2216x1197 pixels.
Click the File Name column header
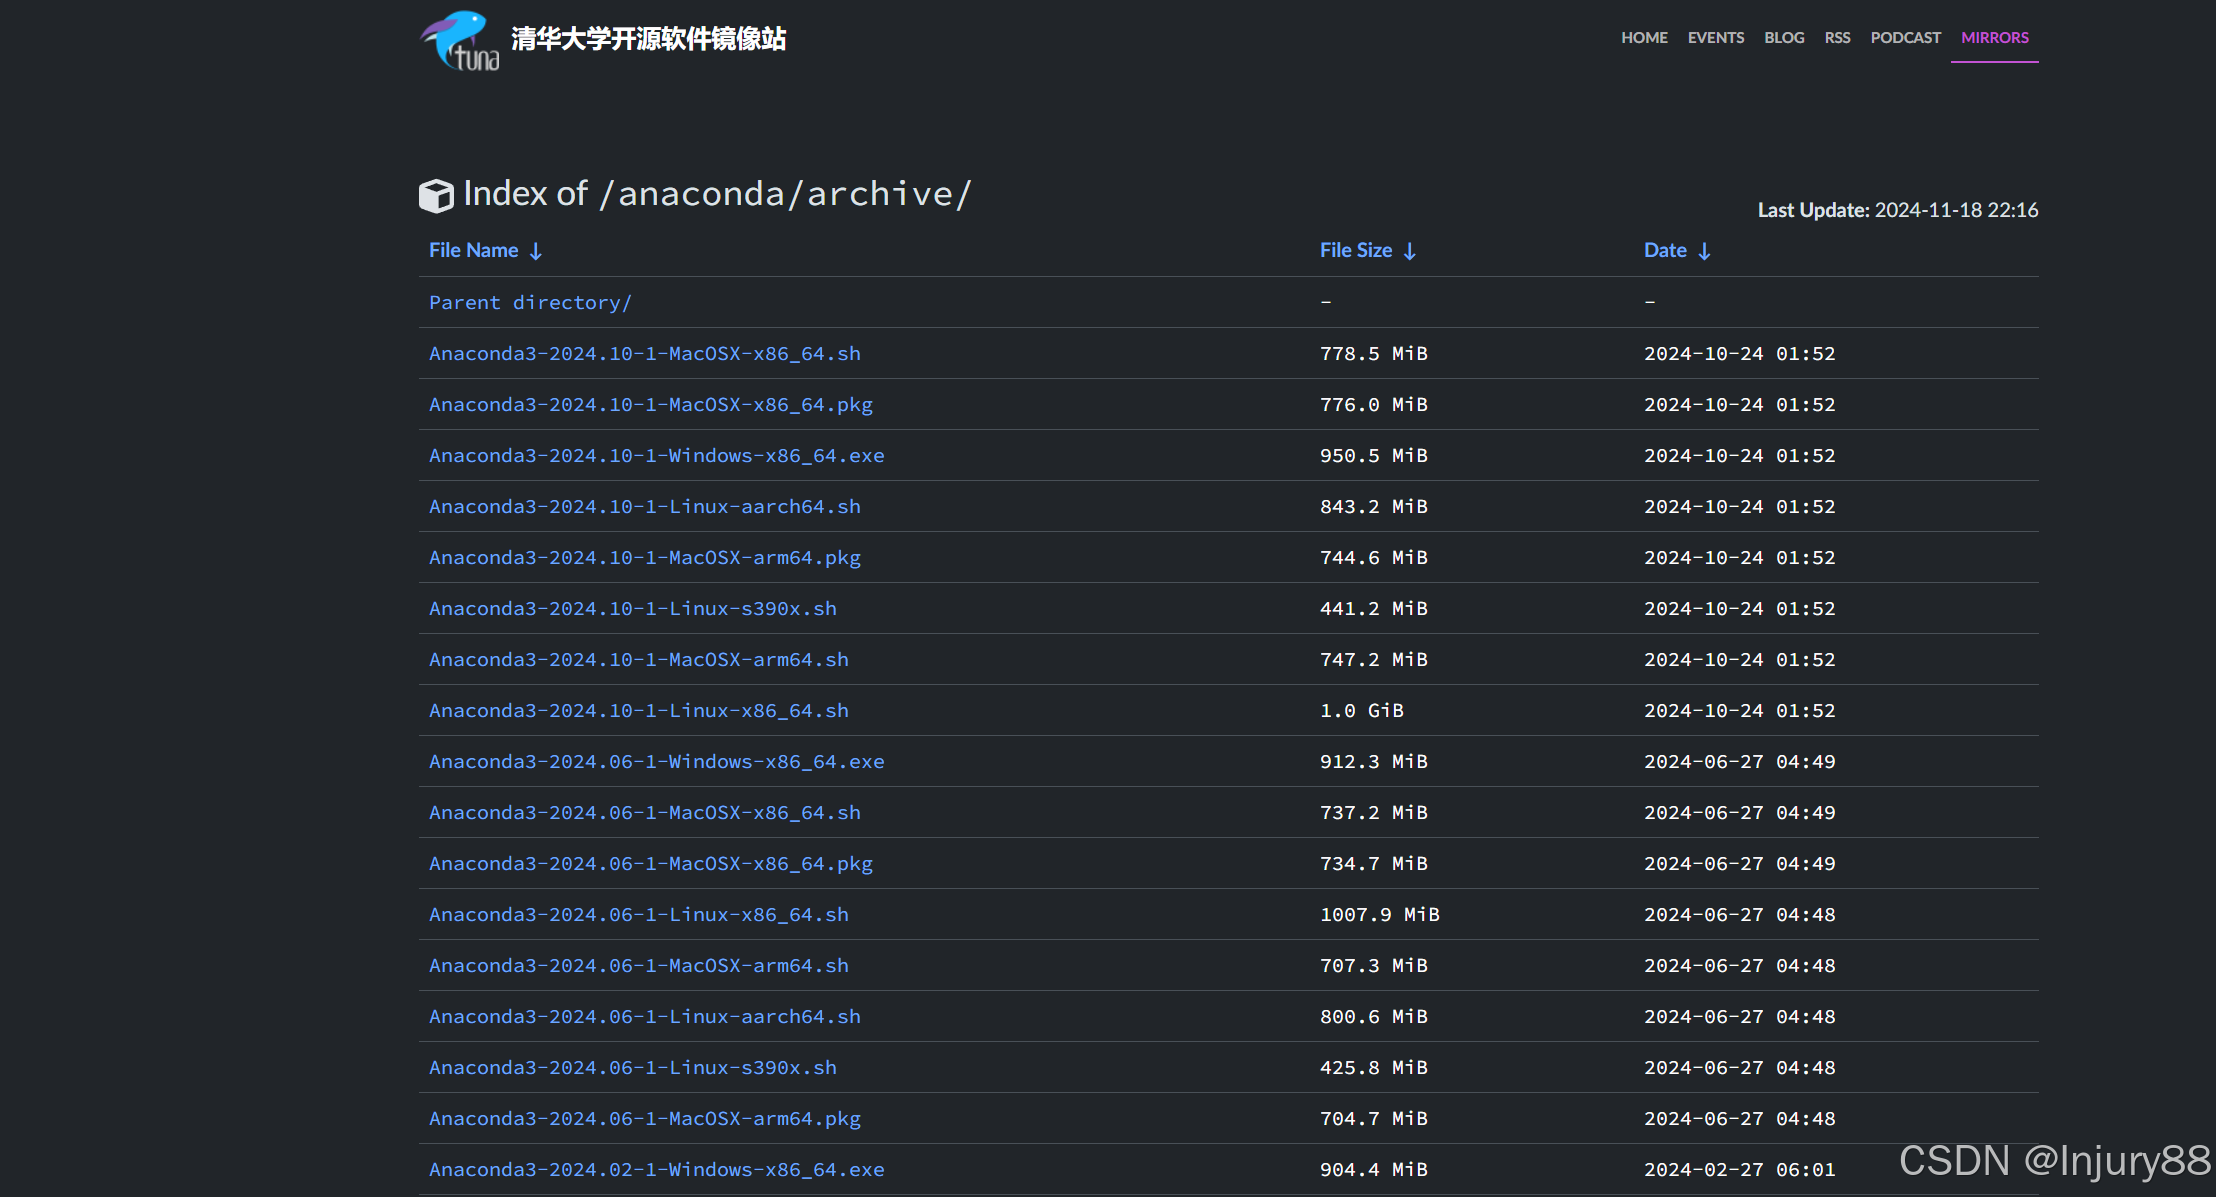[x=473, y=251]
